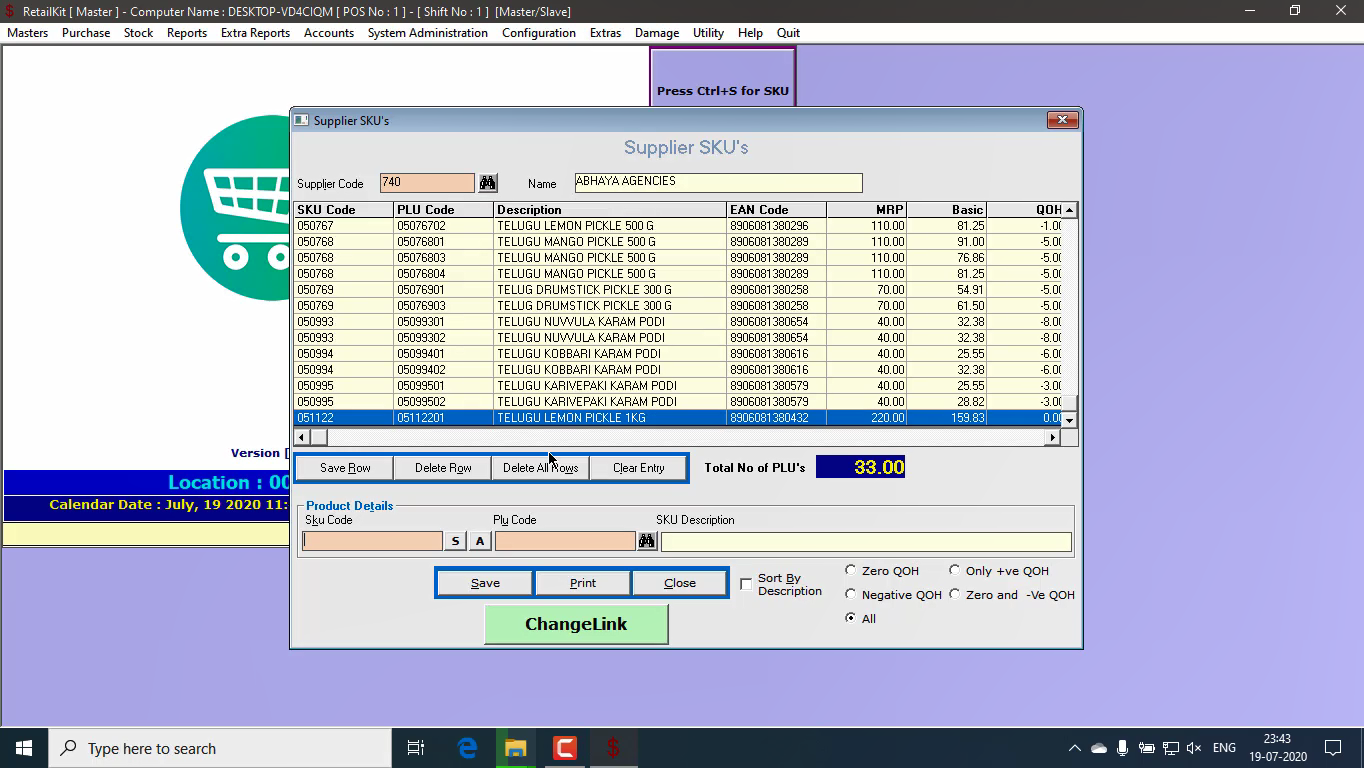Click the Press Ctrl+S for SKU button
This screenshot has width=1364, height=768.
point(723,77)
